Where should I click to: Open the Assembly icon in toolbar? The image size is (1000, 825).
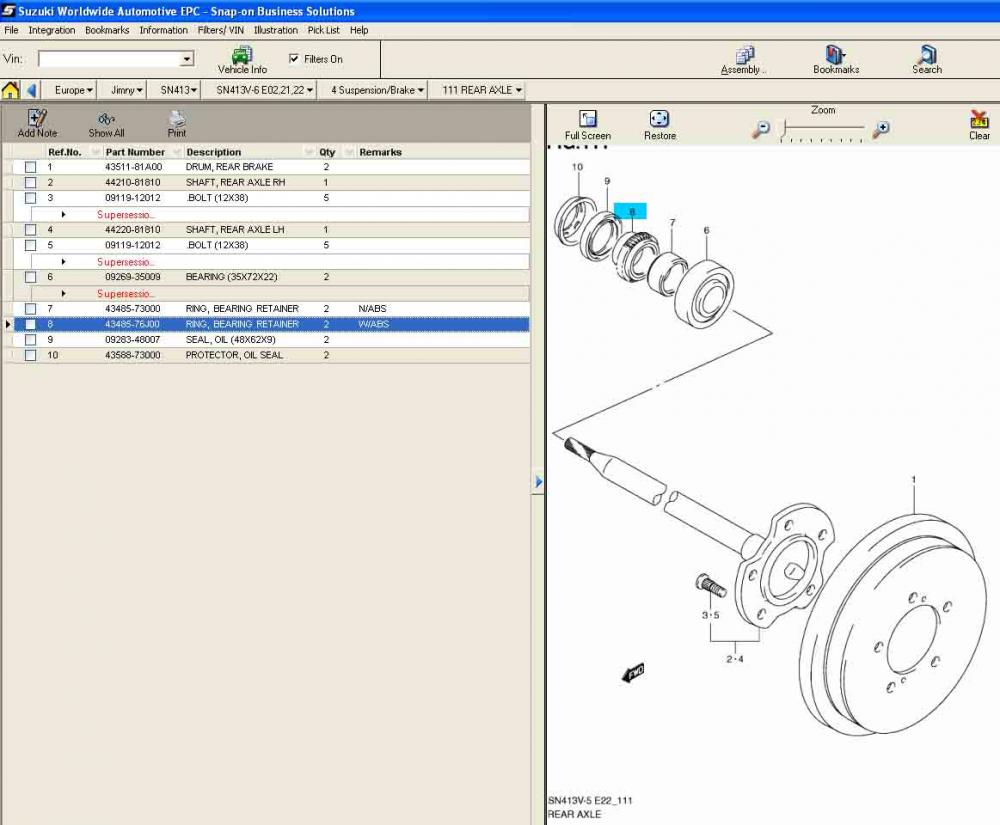point(744,55)
